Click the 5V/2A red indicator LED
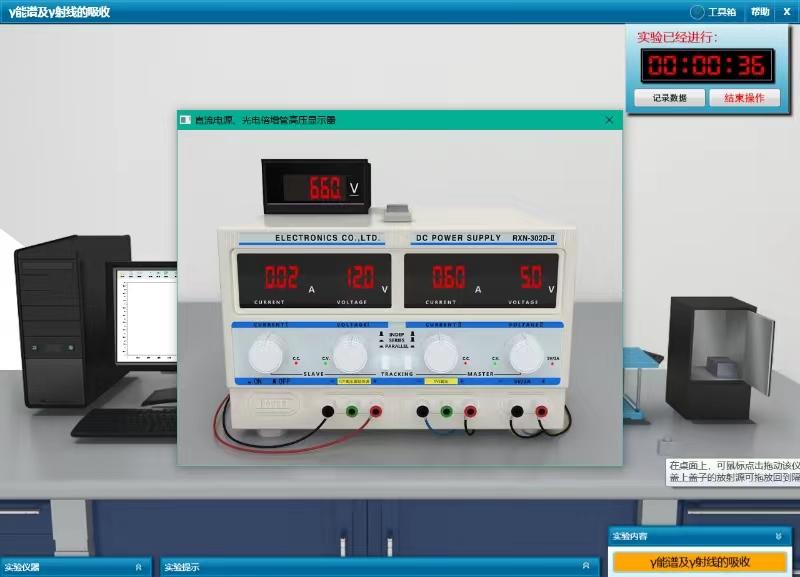800x577 pixels. (553, 363)
